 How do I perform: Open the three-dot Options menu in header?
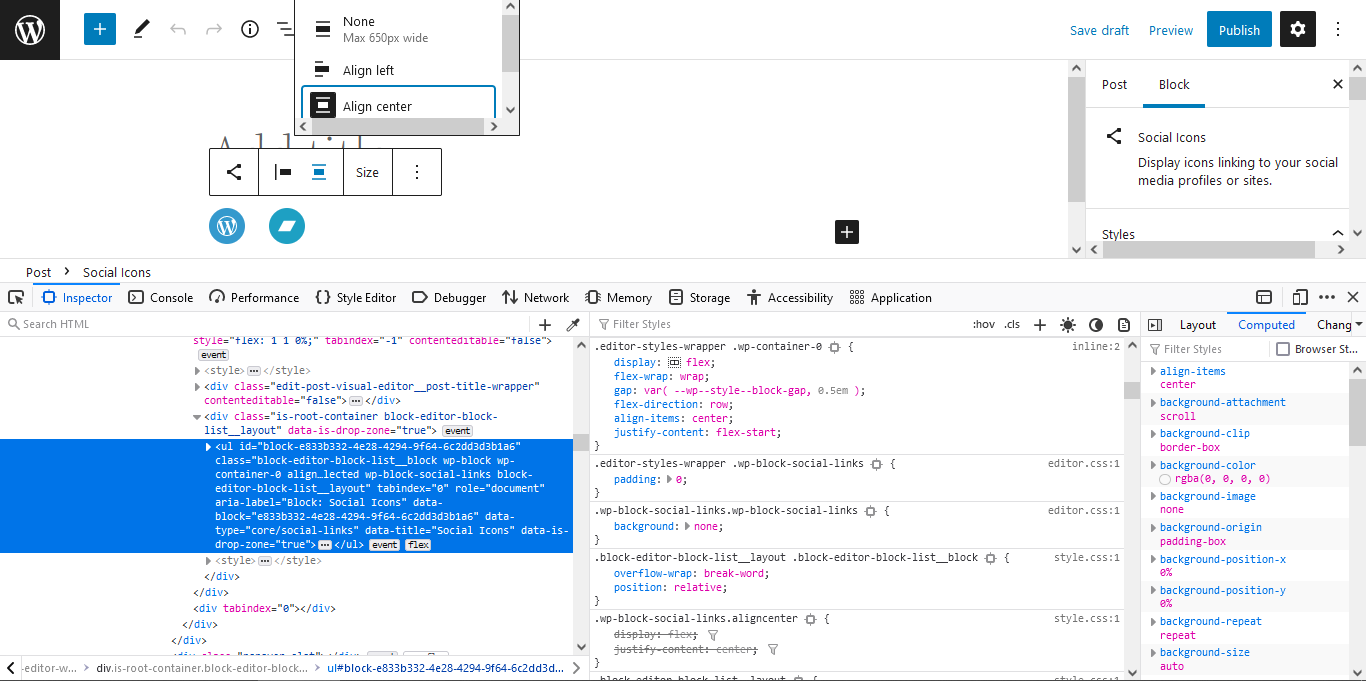tap(1338, 30)
